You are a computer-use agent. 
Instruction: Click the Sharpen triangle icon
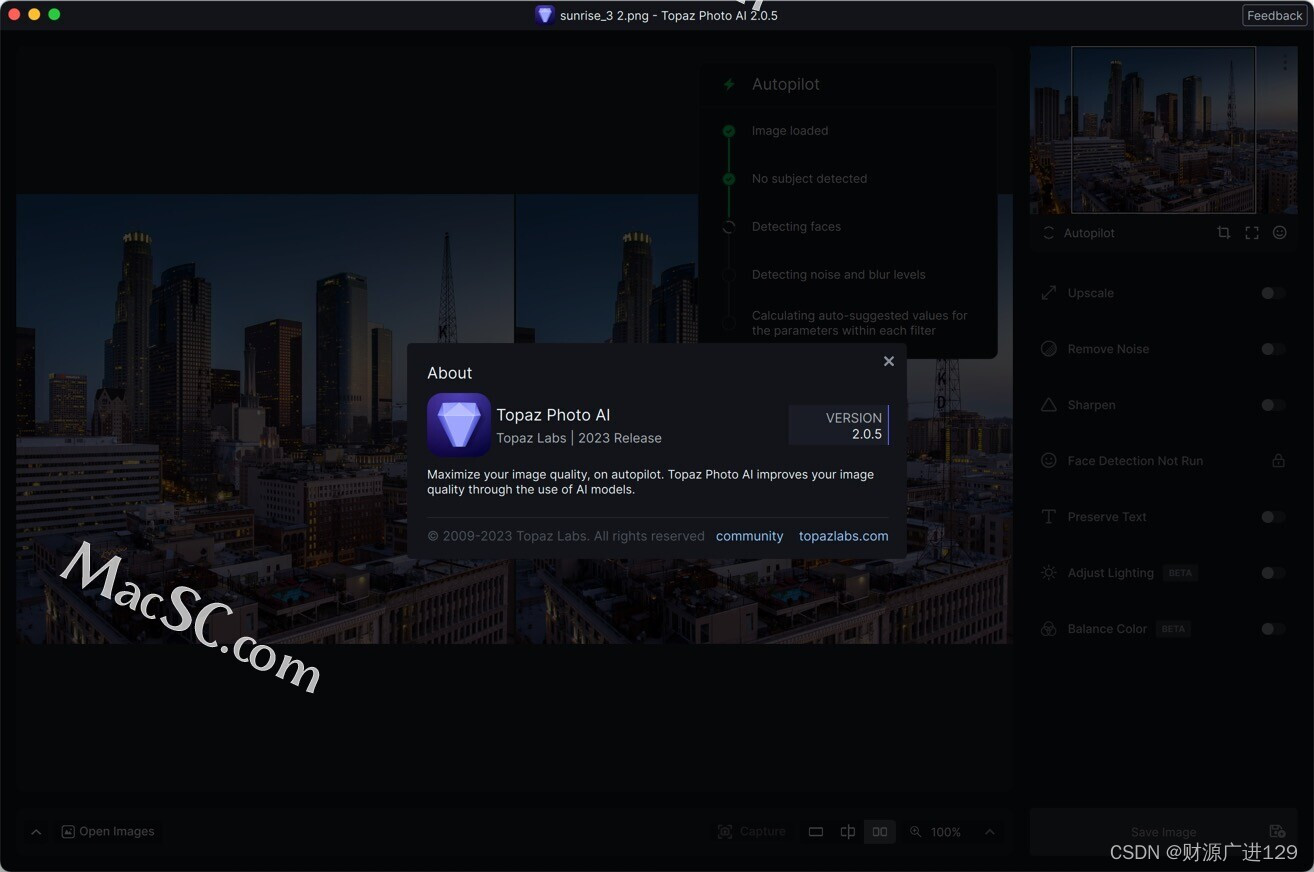[x=1049, y=405]
